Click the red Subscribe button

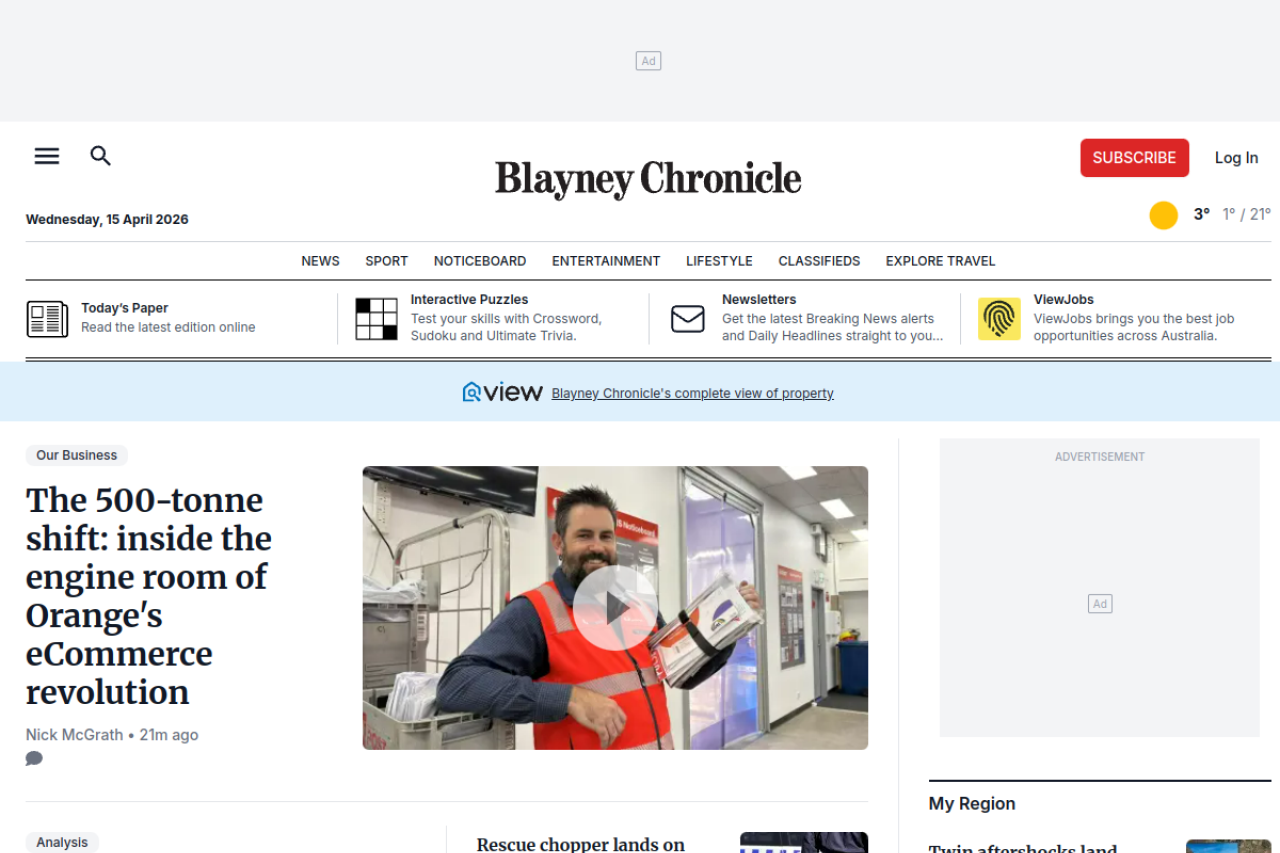pos(1134,158)
